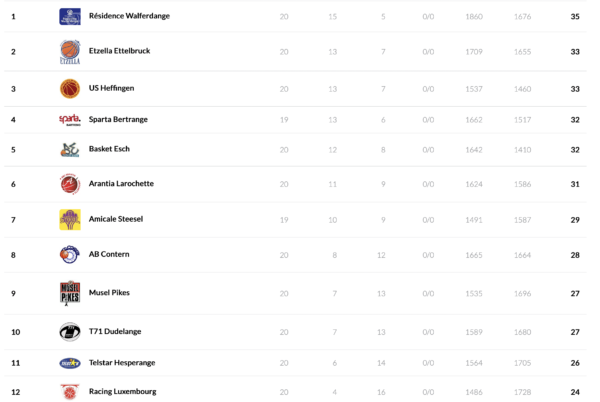Click the T71 Dudelange team logo
Screen dimensions: 600x402
(70, 332)
